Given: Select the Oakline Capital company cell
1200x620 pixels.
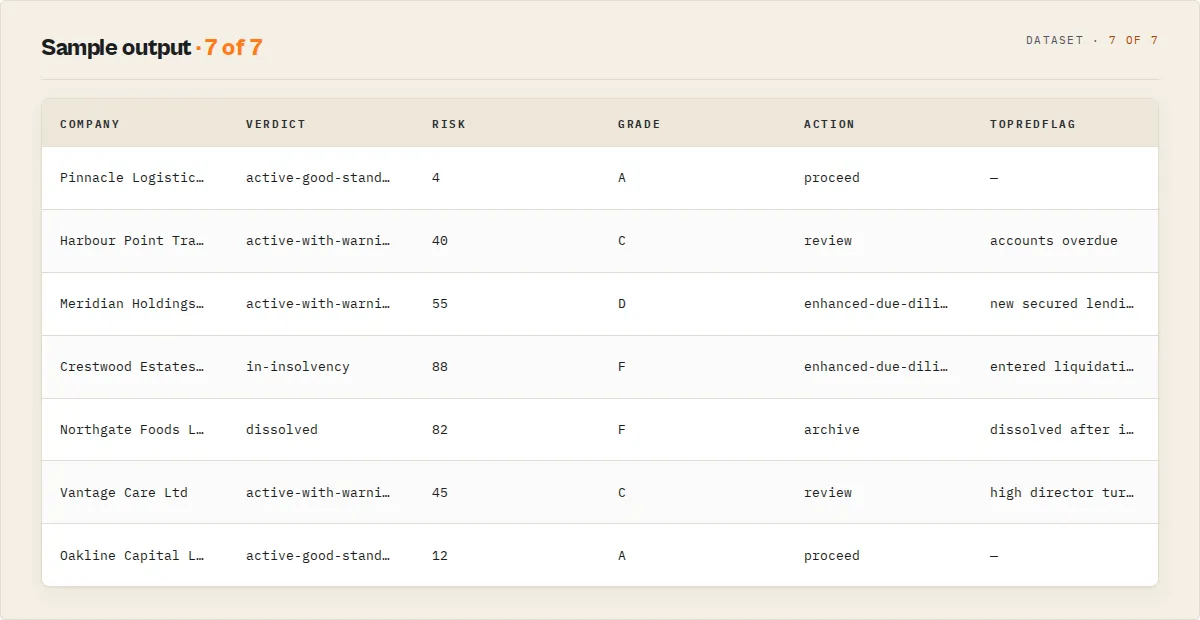Looking at the screenshot, I should [x=132, y=556].
